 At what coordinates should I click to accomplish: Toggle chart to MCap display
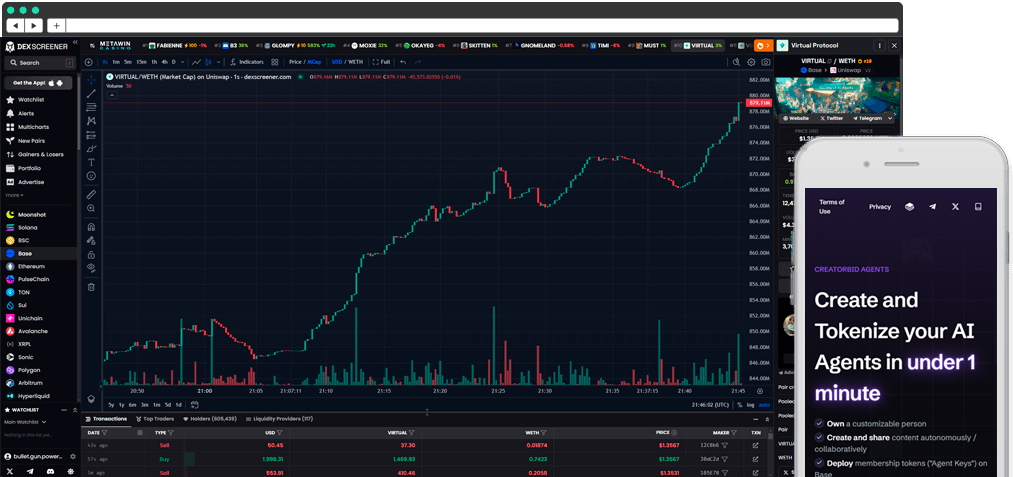point(314,62)
